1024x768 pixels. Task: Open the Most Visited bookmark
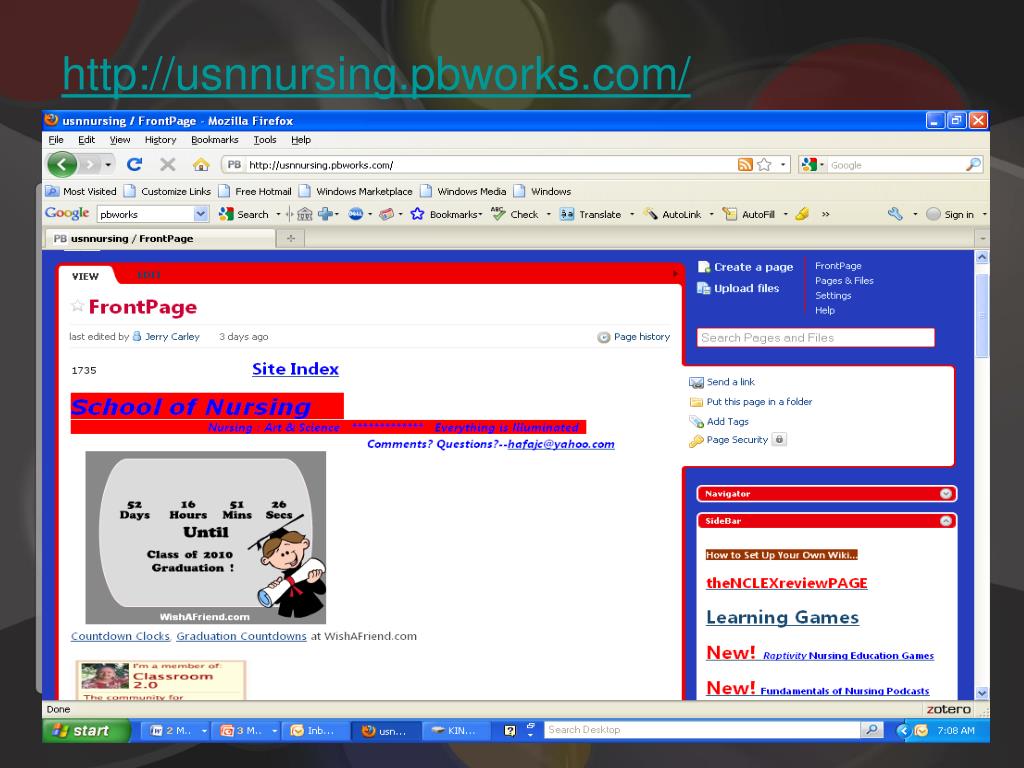click(80, 191)
